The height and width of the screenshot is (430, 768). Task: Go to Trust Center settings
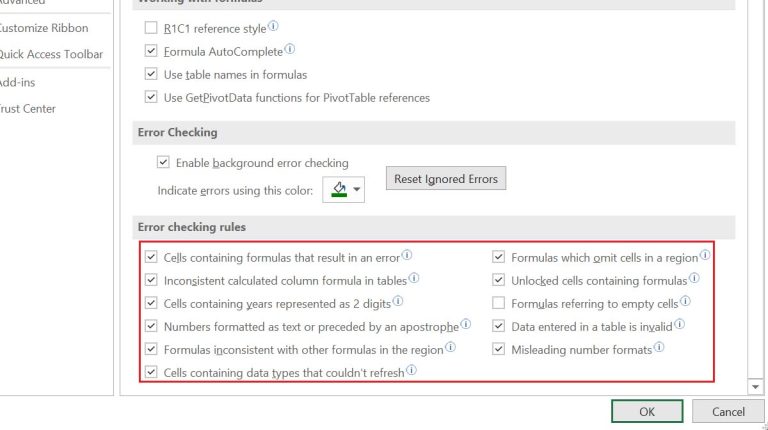tap(27, 109)
